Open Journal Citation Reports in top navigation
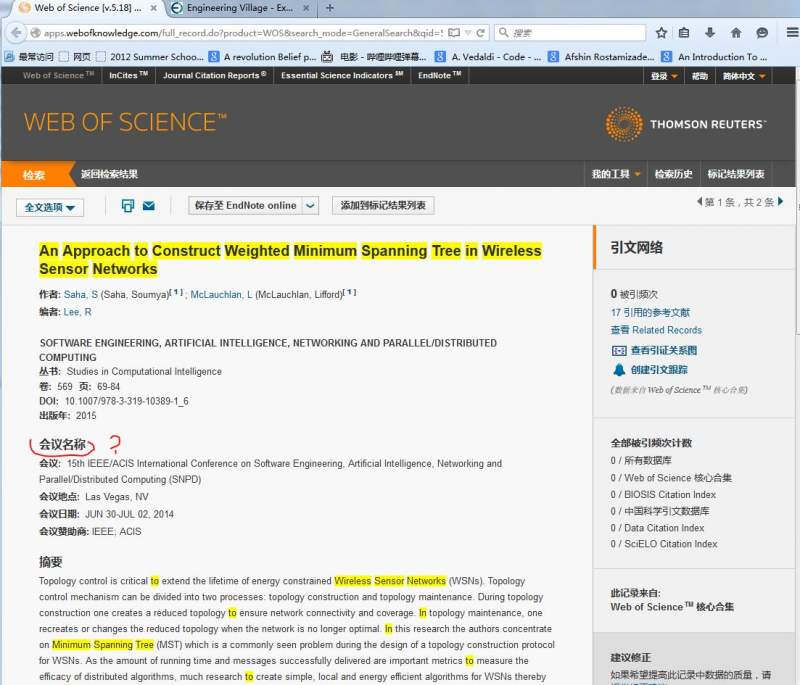Image resolution: width=800 pixels, height=685 pixels. (x=214, y=75)
